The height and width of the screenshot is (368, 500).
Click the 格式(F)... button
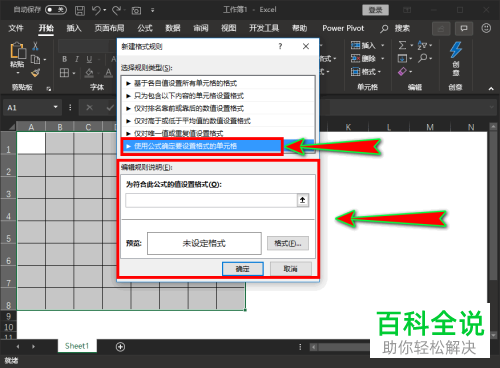(288, 243)
